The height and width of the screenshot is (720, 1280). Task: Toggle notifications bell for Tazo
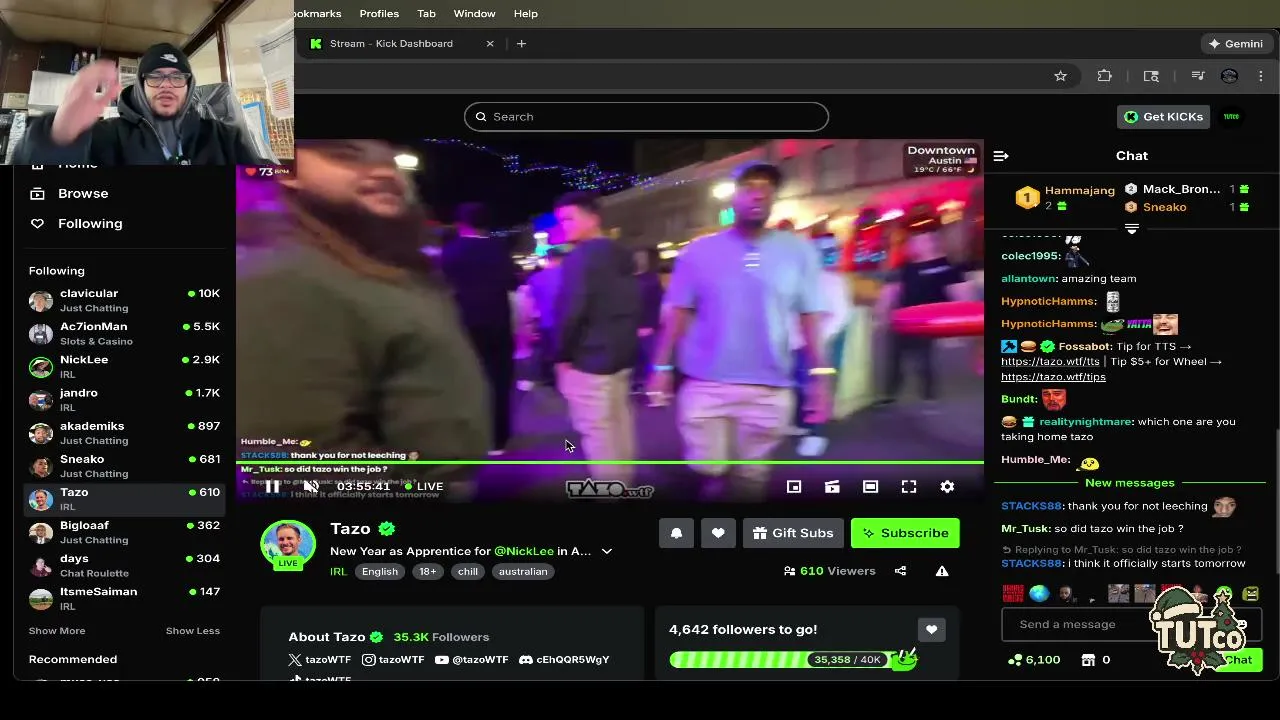click(676, 533)
